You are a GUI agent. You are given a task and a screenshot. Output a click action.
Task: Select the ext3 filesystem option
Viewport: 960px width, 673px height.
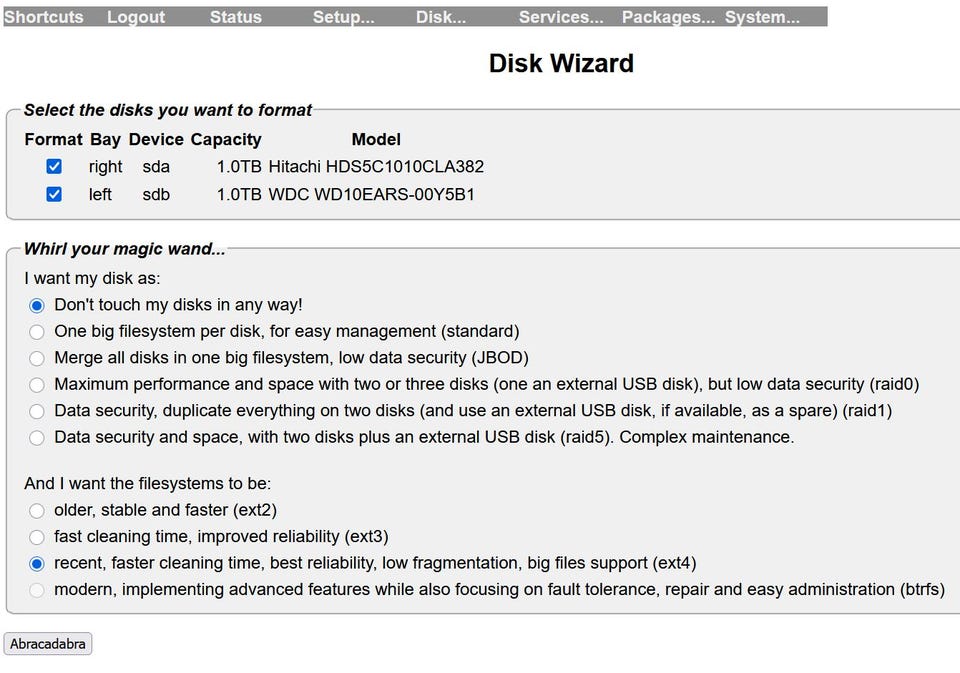pyautogui.click(x=37, y=537)
